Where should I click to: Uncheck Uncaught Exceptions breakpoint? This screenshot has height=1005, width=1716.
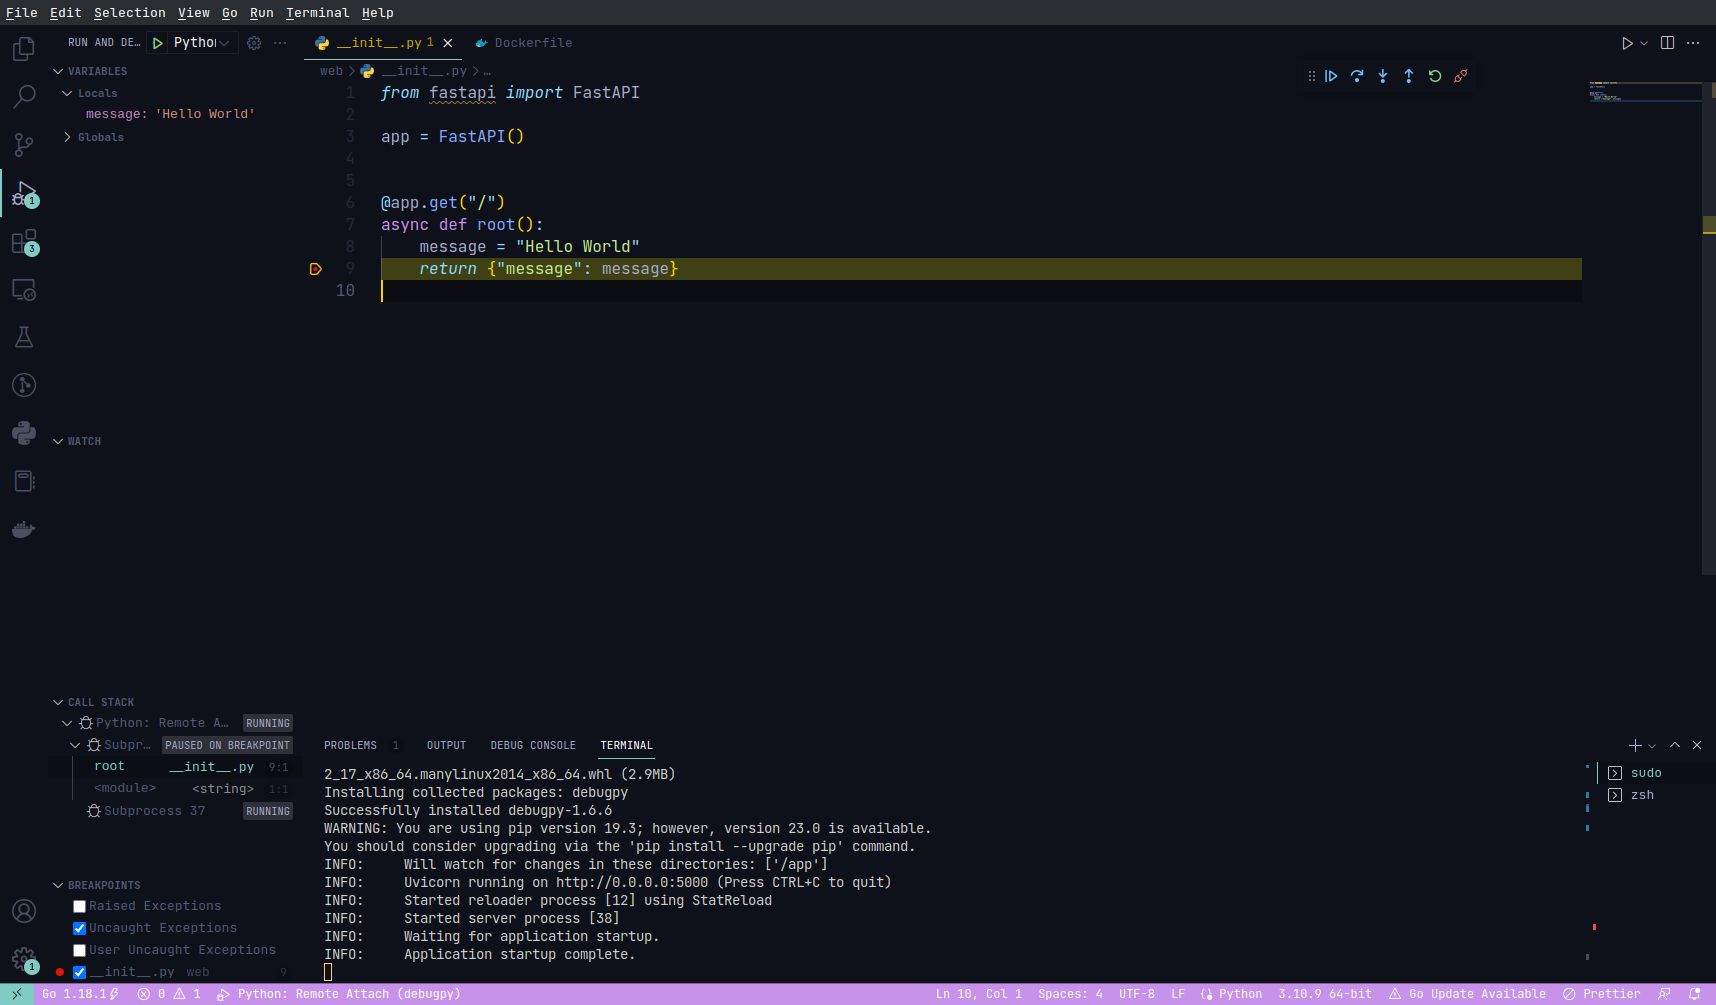pos(80,929)
